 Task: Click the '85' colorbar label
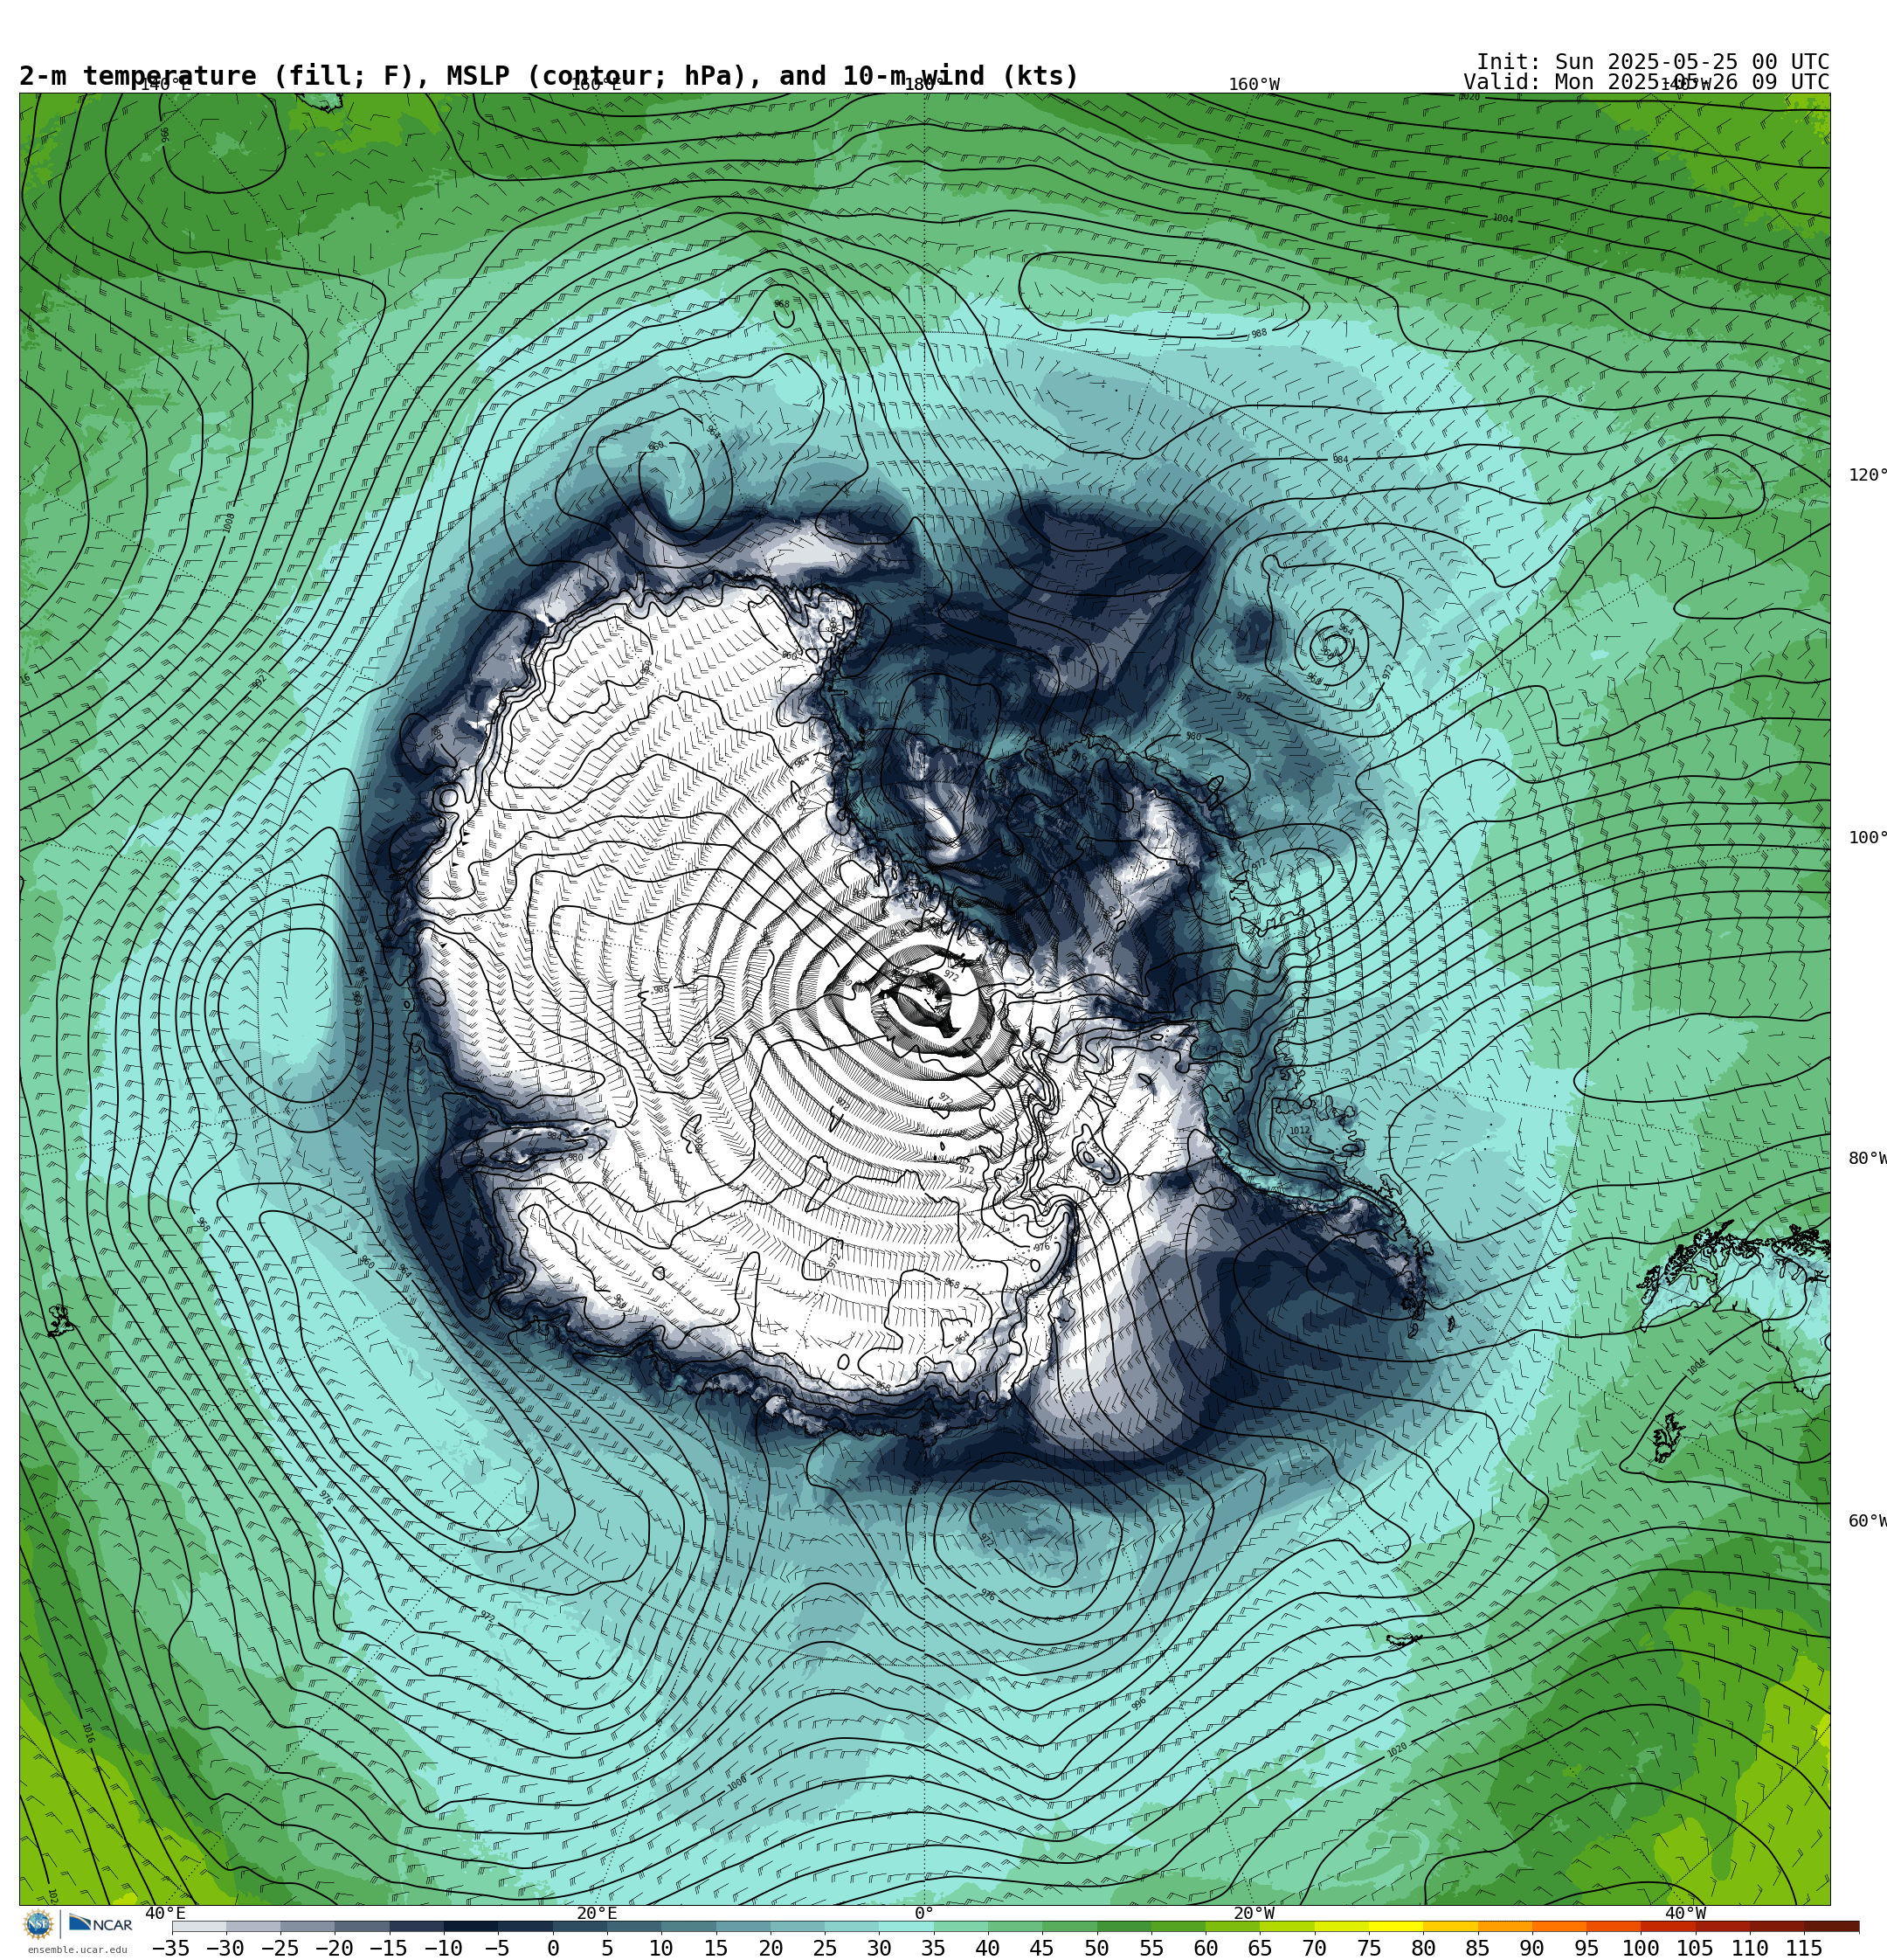[1477, 1948]
